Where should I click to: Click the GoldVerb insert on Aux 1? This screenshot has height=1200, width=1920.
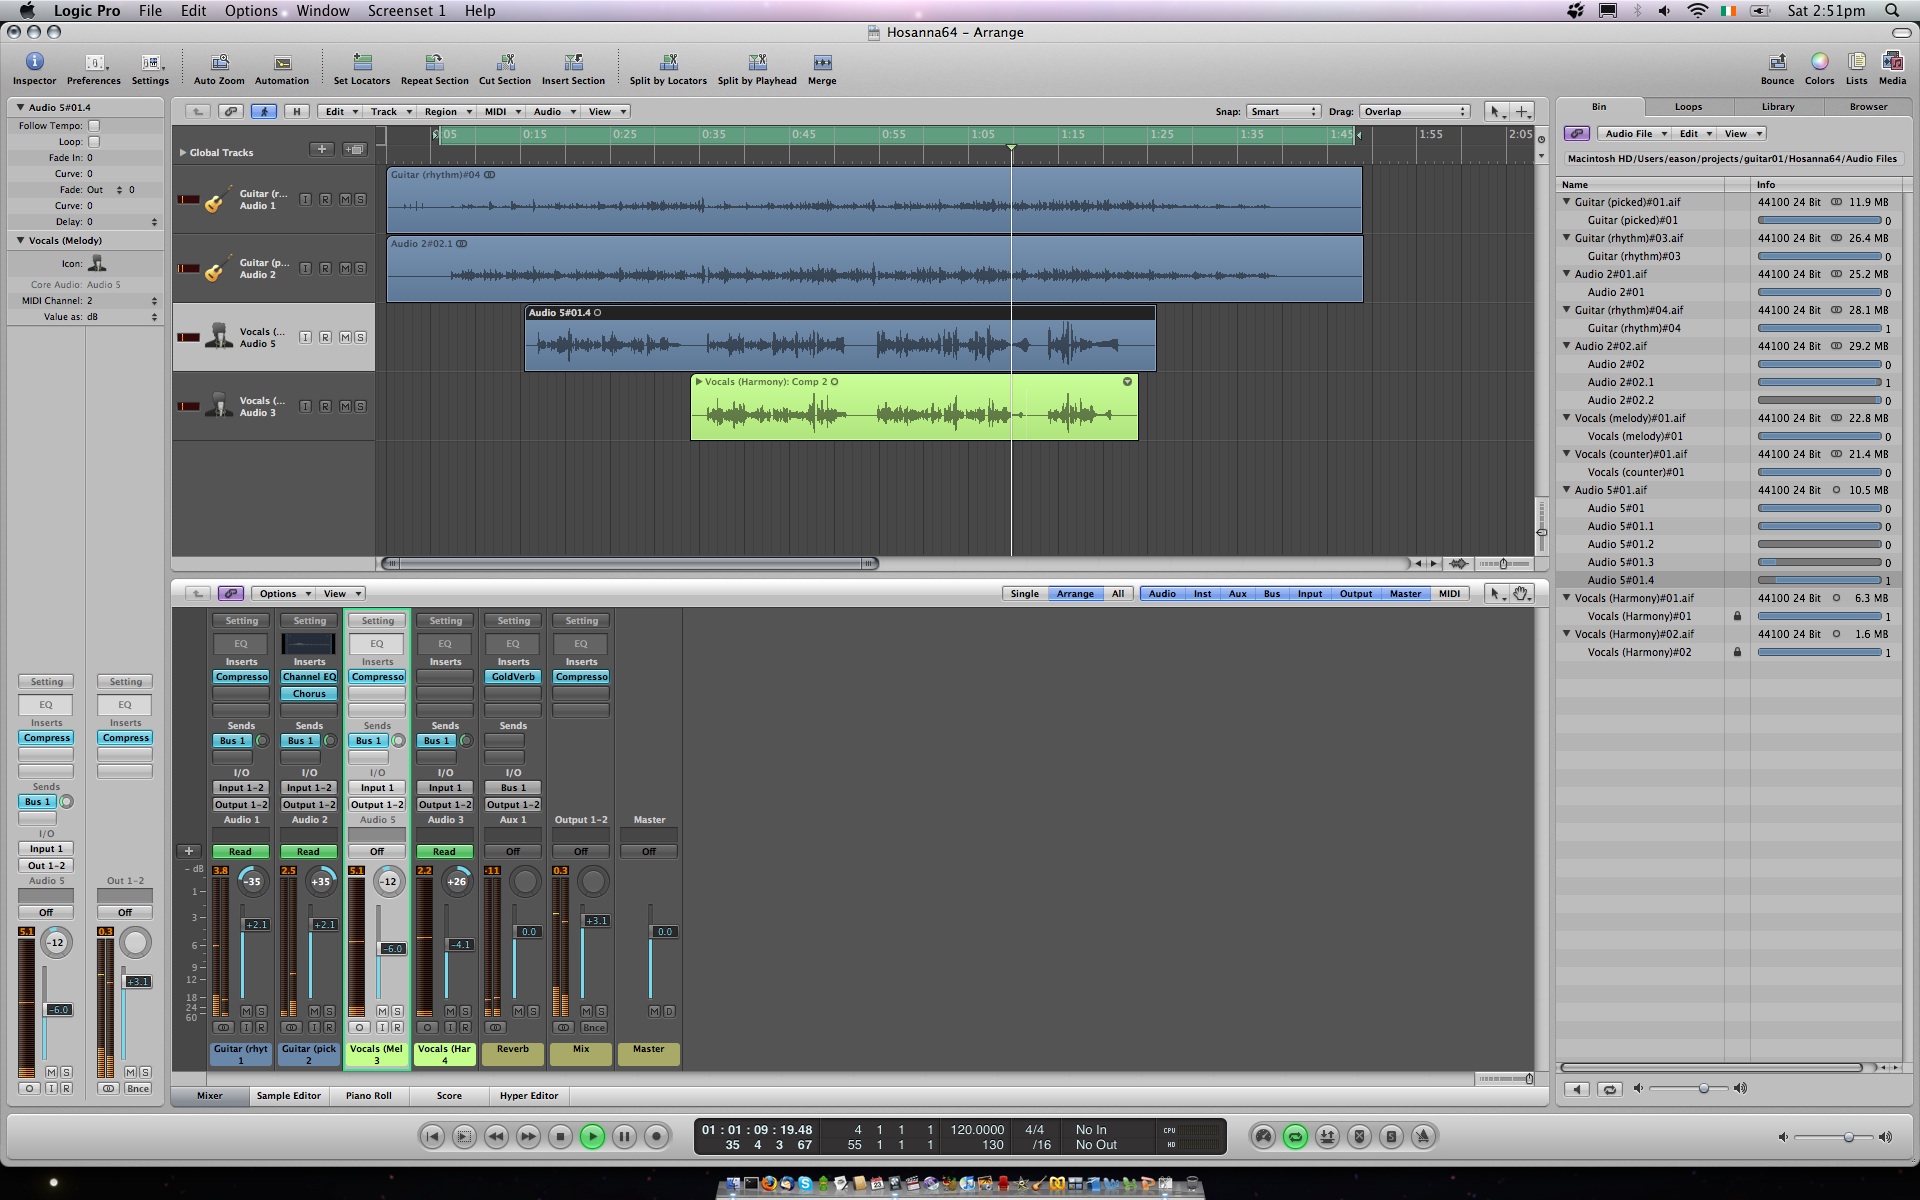[x=513, y=677]
